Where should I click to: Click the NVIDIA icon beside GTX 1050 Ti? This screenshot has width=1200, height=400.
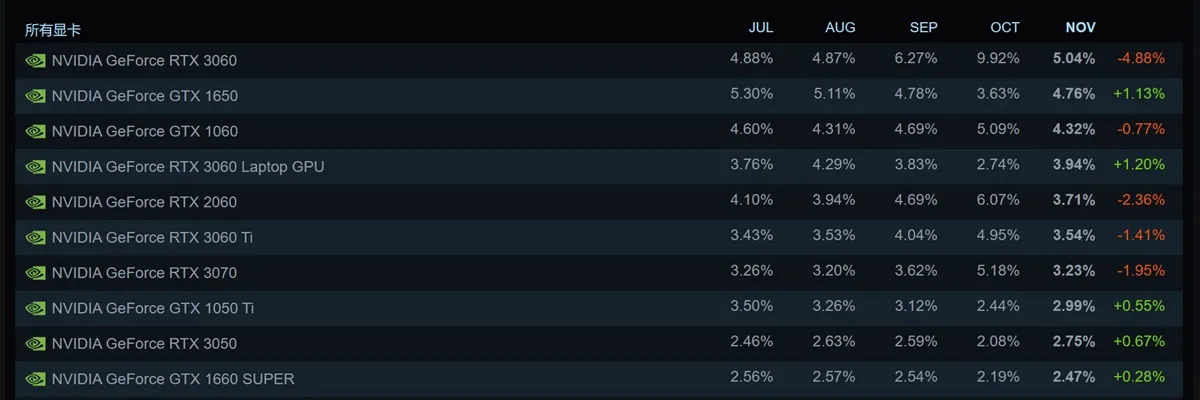(x=35, y=308)
